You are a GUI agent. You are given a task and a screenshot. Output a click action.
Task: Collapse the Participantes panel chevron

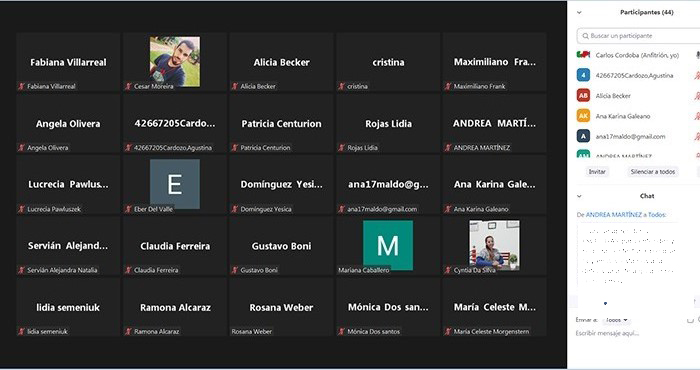(579, 12)
